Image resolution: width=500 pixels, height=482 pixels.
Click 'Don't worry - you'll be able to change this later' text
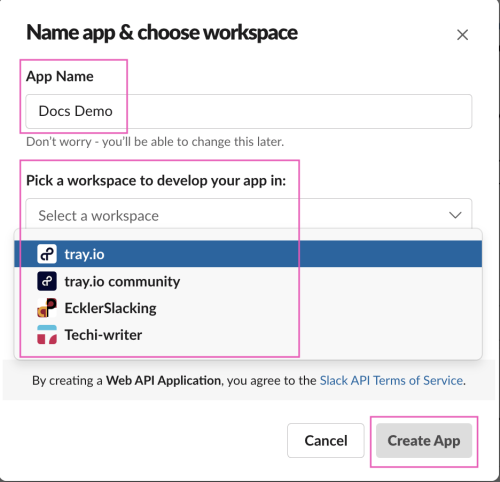click(x=155, y=142)
